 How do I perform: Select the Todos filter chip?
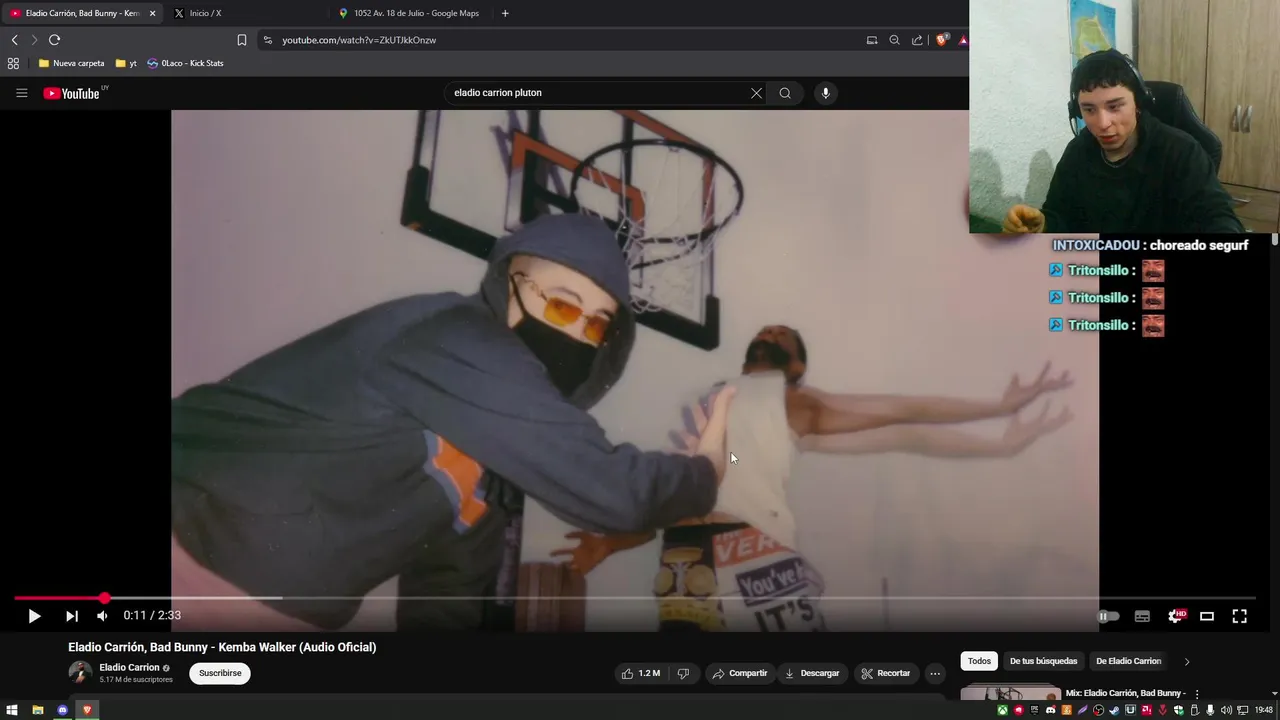979,661
